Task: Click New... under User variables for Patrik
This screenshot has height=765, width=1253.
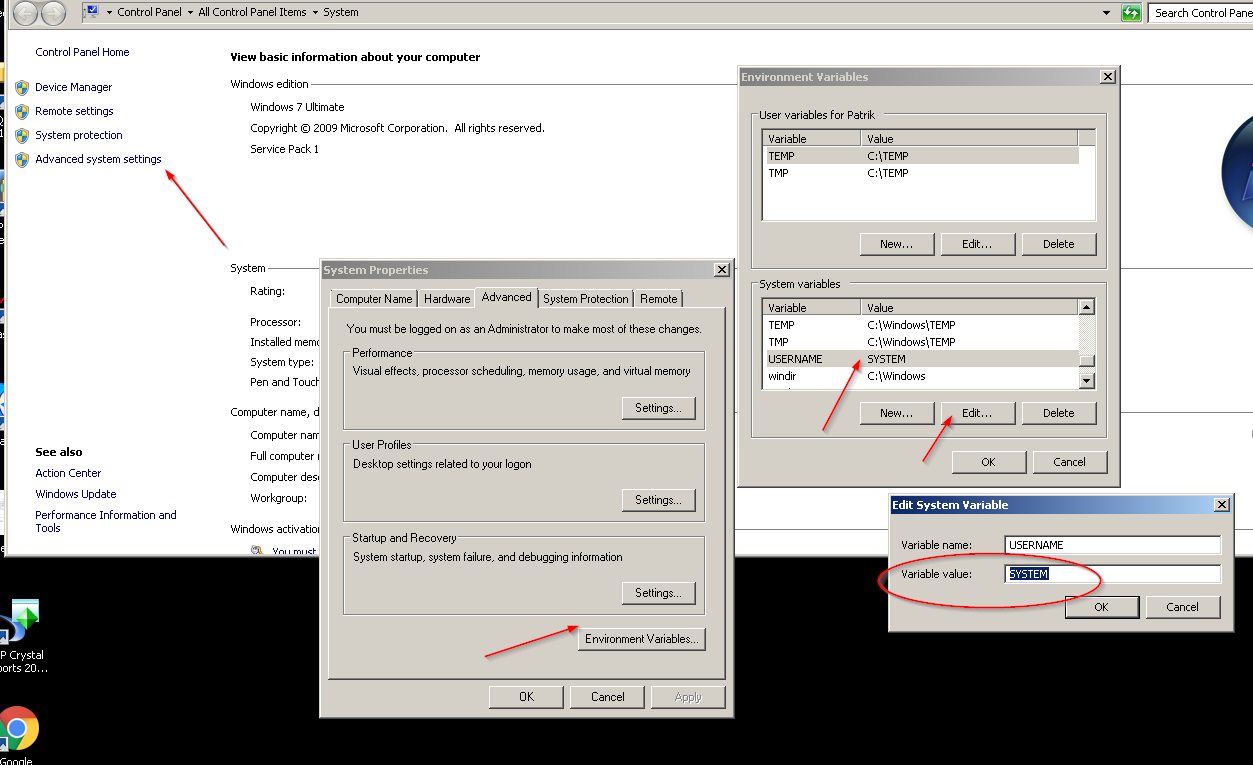Action: point(896,244)
